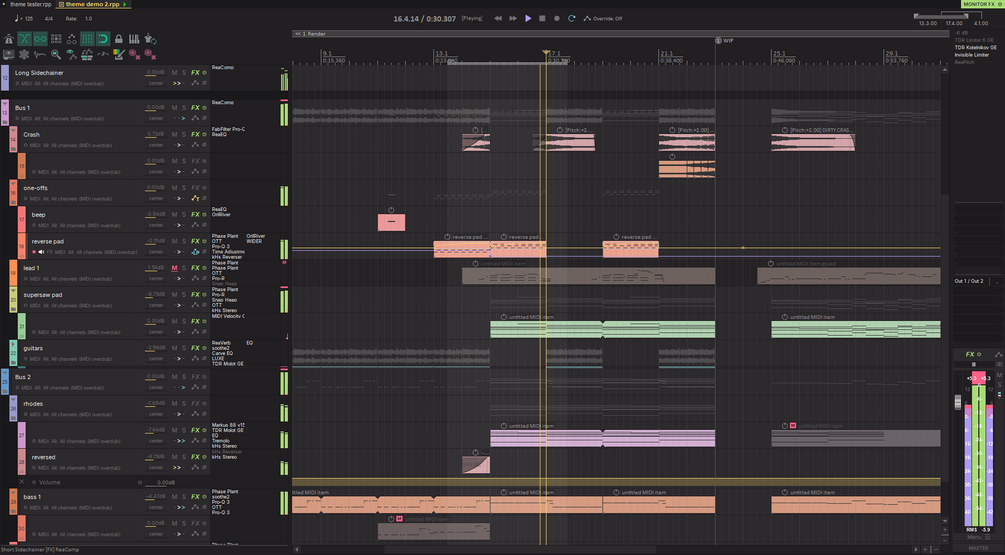Viewport: 1005px width, 555px height.
Task: Click the Record transport button
Action: click(556, 19)
